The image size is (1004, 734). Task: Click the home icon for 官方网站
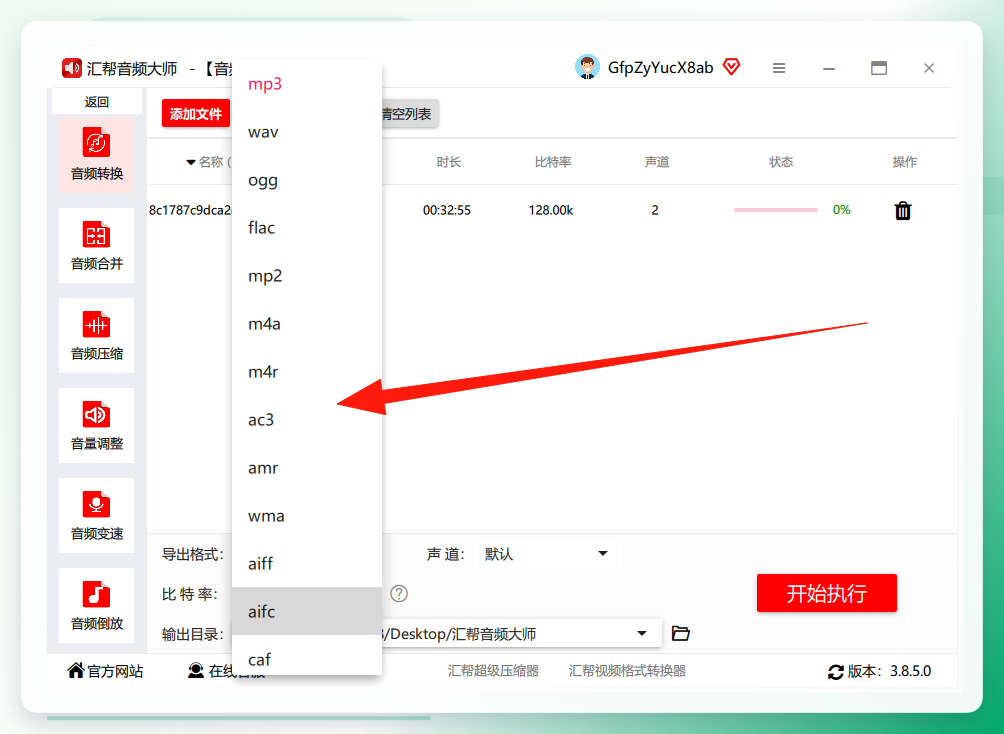(76, 670)
